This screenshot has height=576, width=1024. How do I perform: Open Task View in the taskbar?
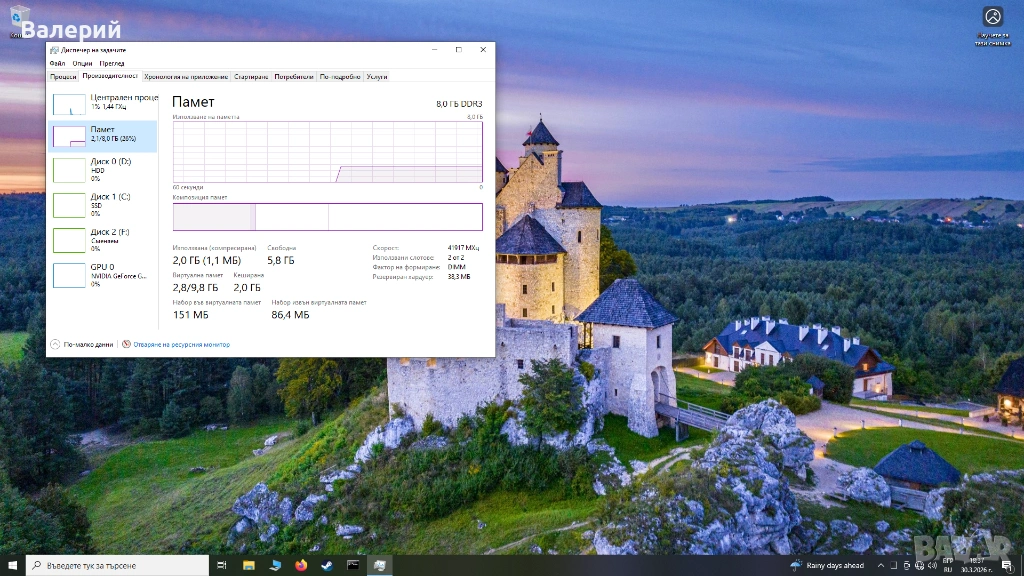pyautogui.click(x=222, y=565)
